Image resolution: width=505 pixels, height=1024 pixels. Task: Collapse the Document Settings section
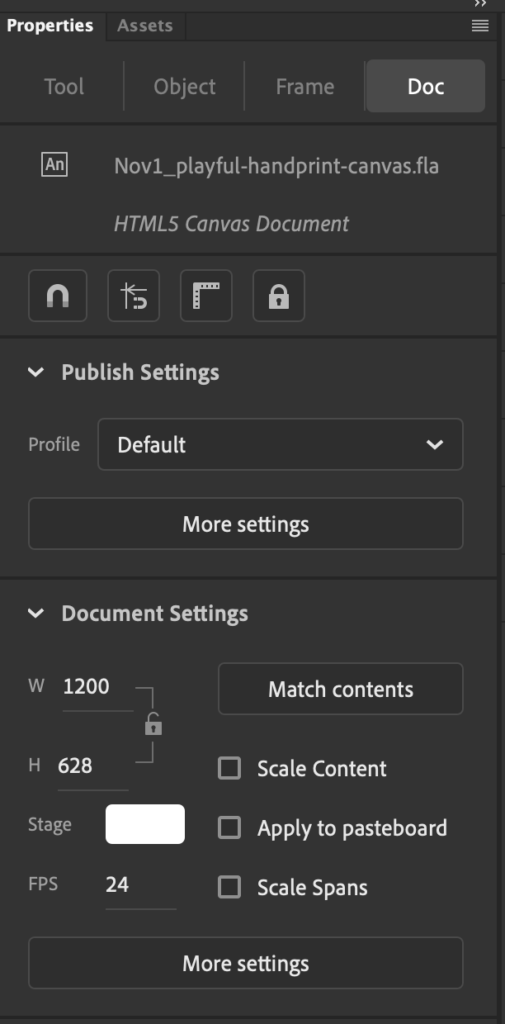pyautogui.click(x=36, y=613)
